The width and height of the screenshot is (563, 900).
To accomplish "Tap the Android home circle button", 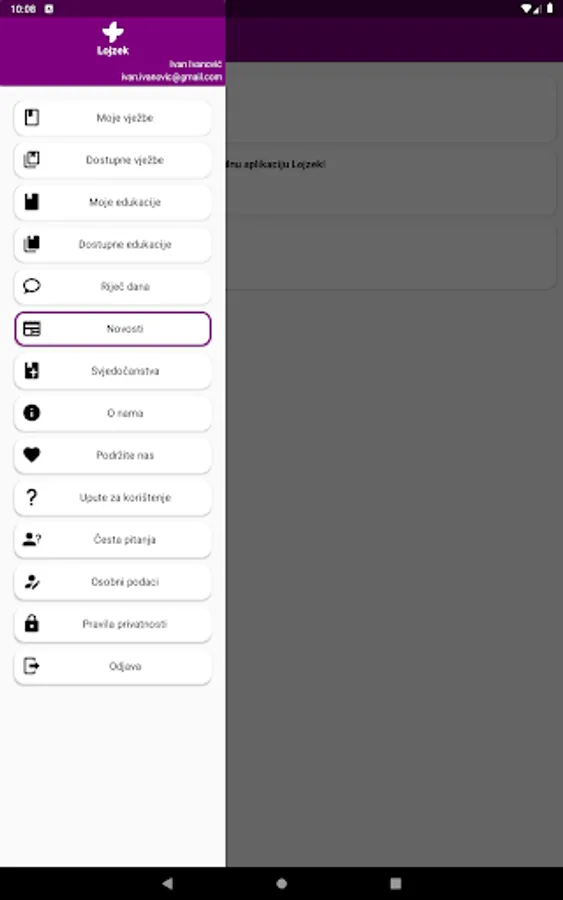I will tap(281, 883).
